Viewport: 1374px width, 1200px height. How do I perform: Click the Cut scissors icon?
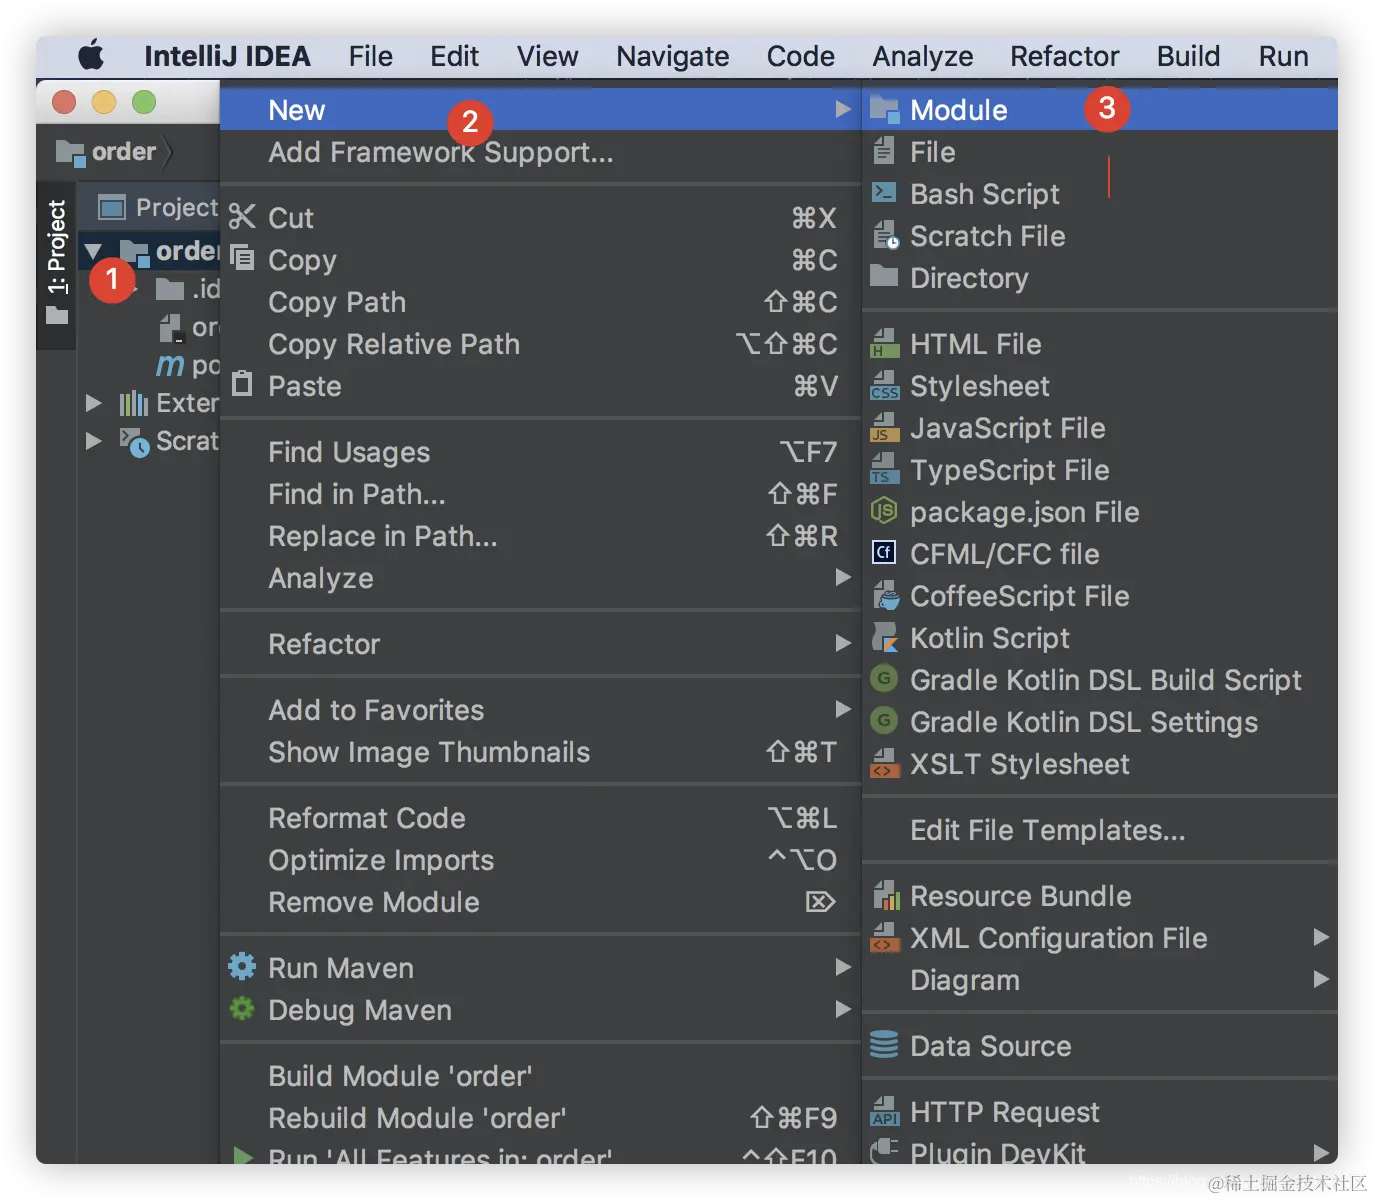tap(242, 217)
